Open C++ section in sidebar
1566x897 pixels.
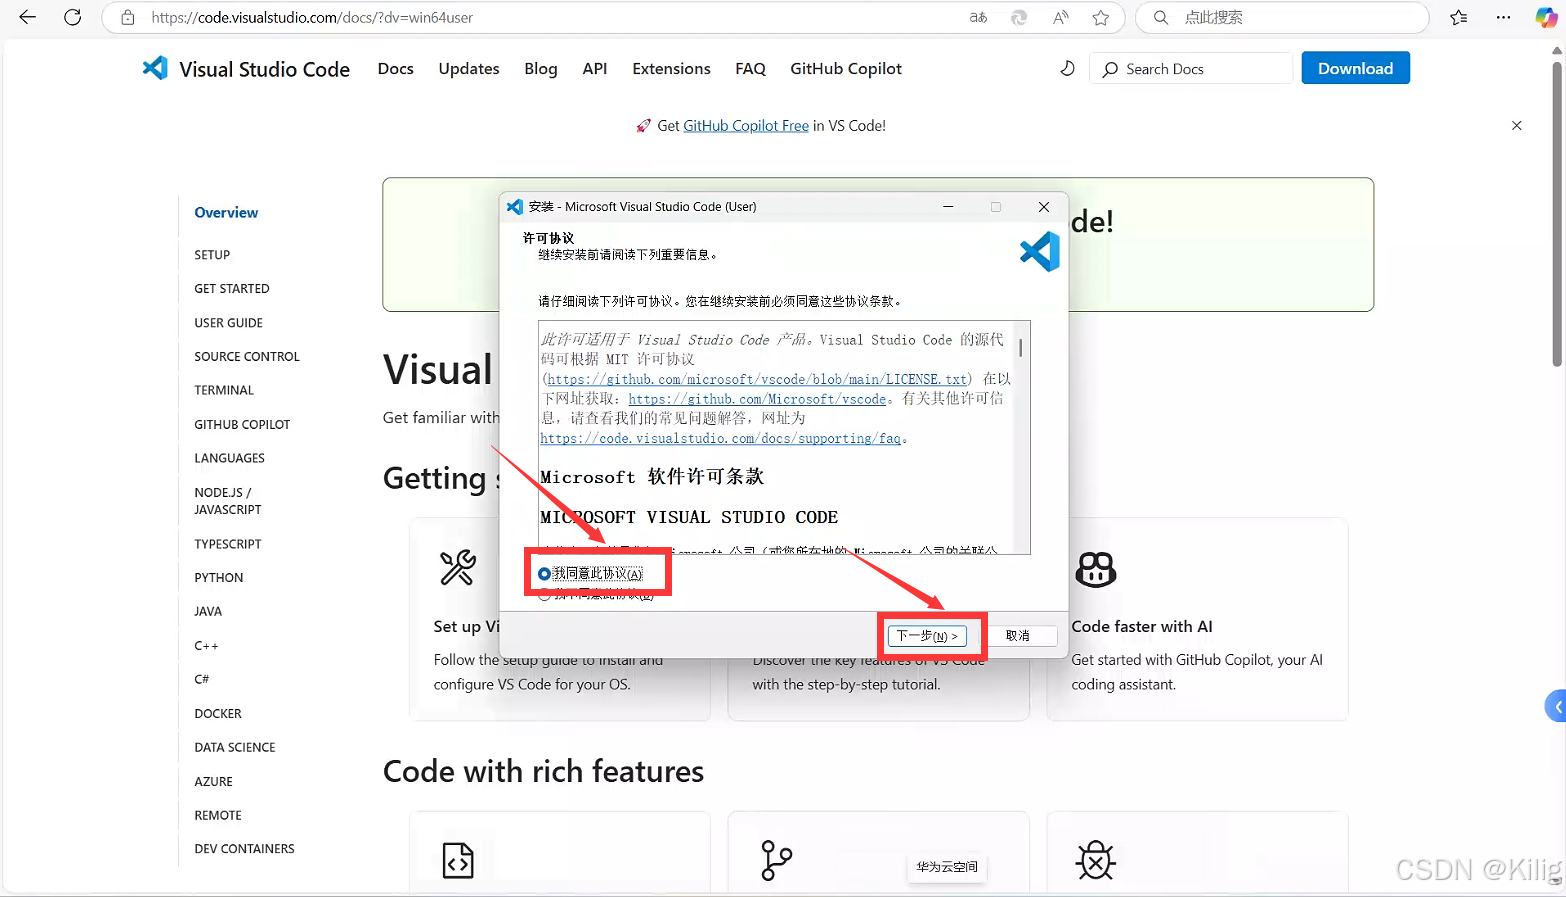click(206, 645)
